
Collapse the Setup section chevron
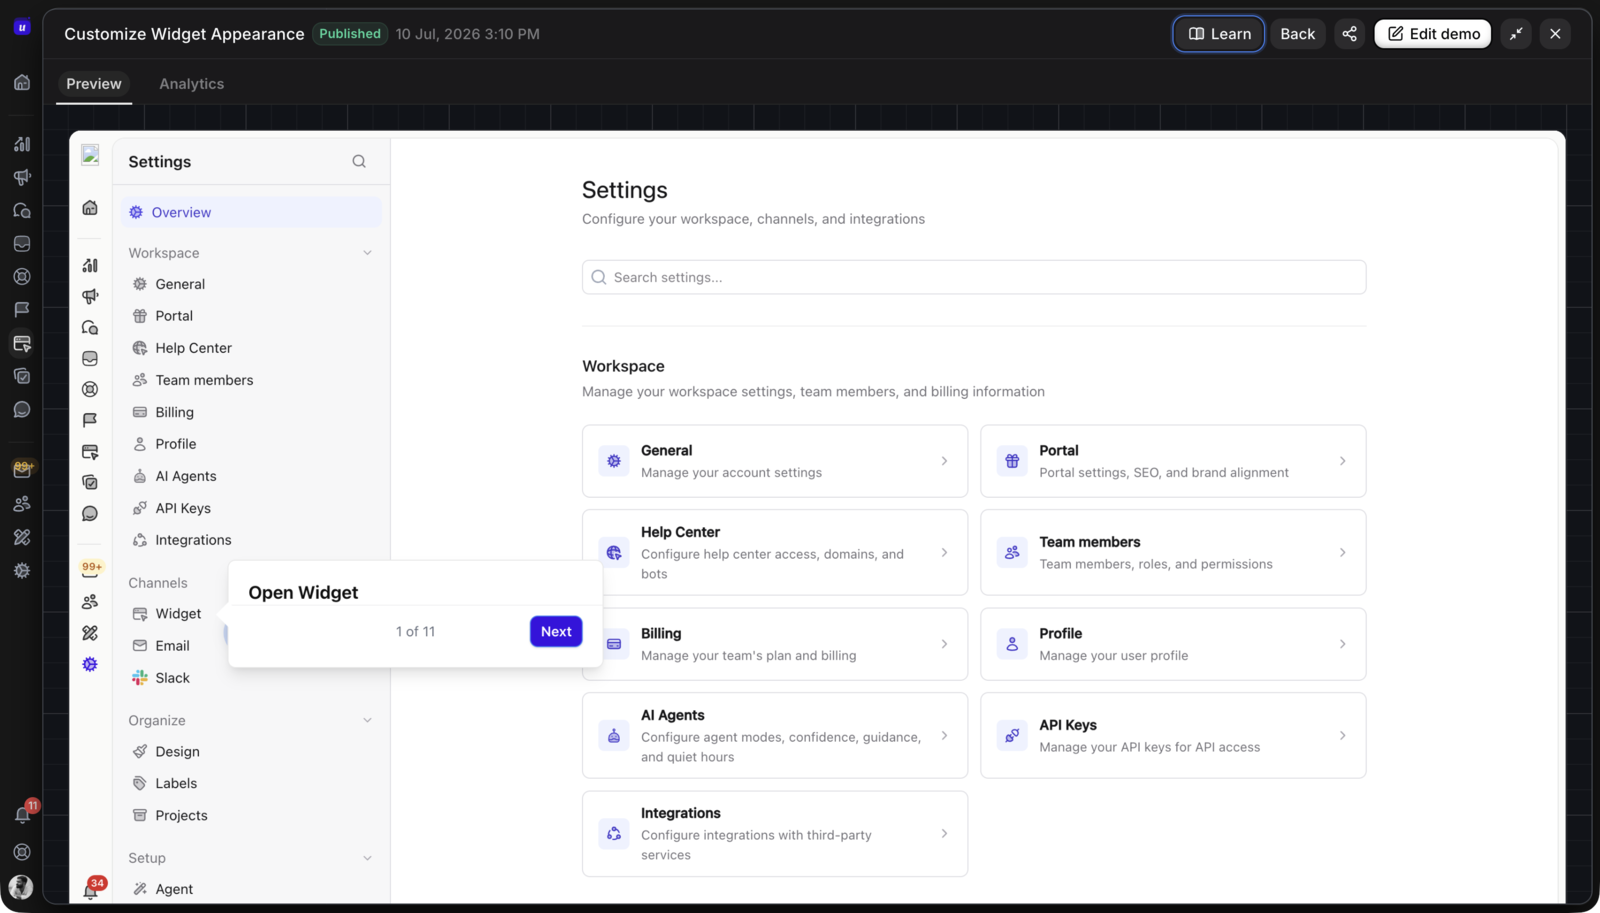pos(367,858)
